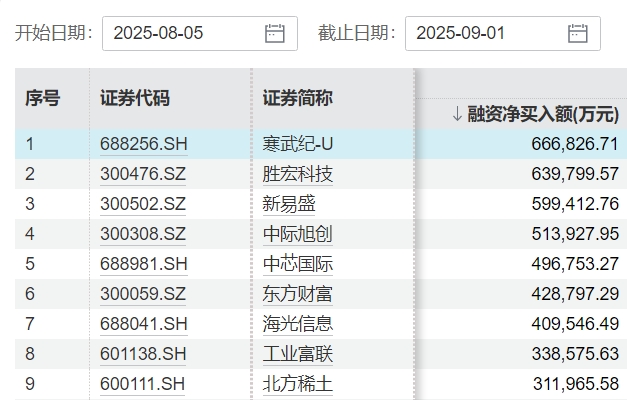Open stock code 688981.SH
This screenshot has height=400, width=627.
coord(144,264)
